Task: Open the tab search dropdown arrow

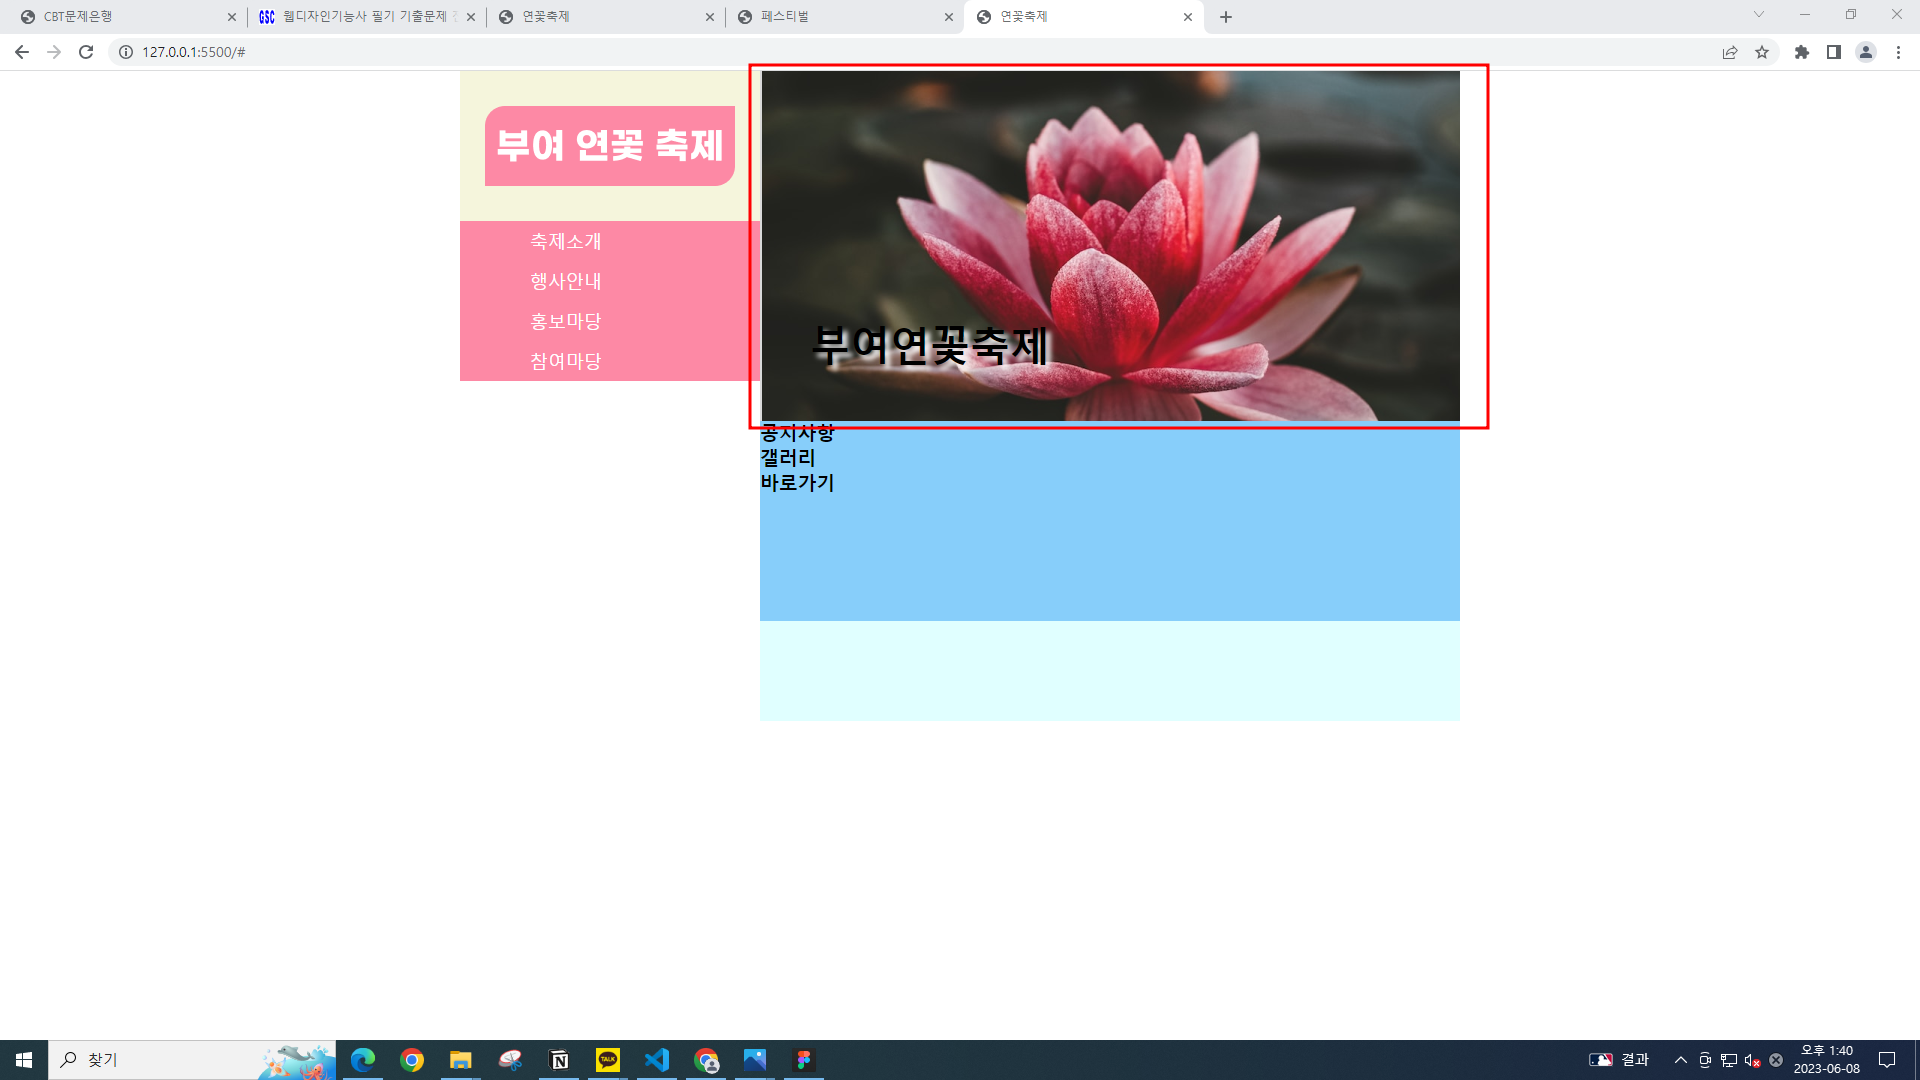Action: click(1759, 15)
